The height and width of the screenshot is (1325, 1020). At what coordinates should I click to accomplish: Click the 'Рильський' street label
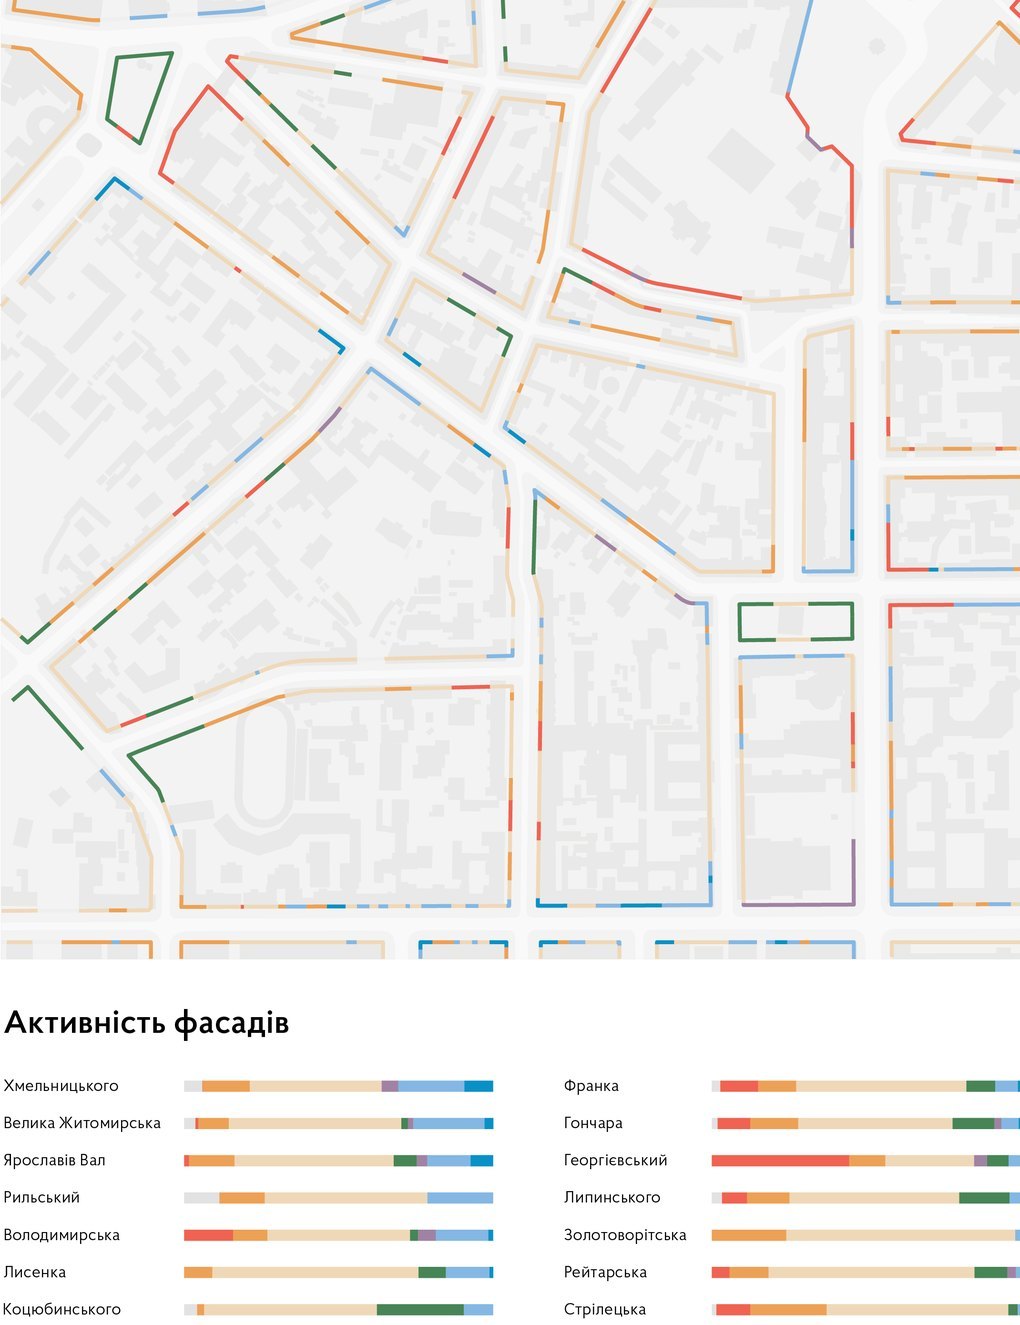click(x=41, y=1197)
